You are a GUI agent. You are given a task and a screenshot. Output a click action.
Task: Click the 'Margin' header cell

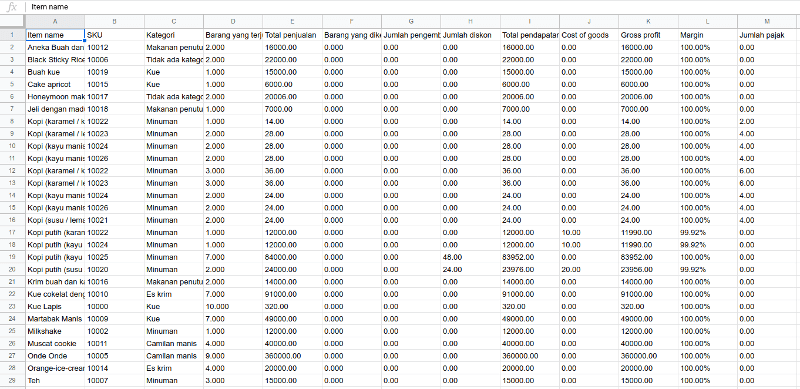[x=708, y=35]
